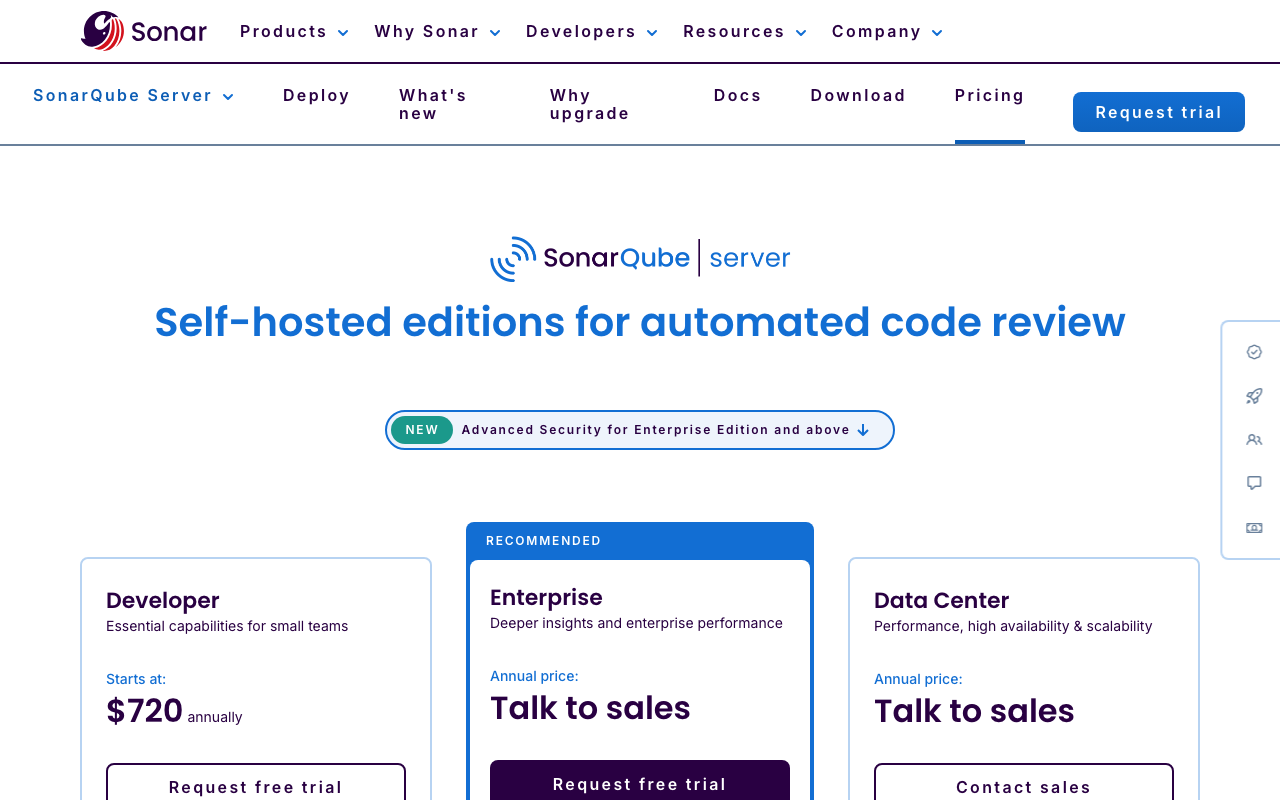Open the What's new tab
This screenshot has width=1280, height=800.
pyautogui.click(x=433, y=104)
